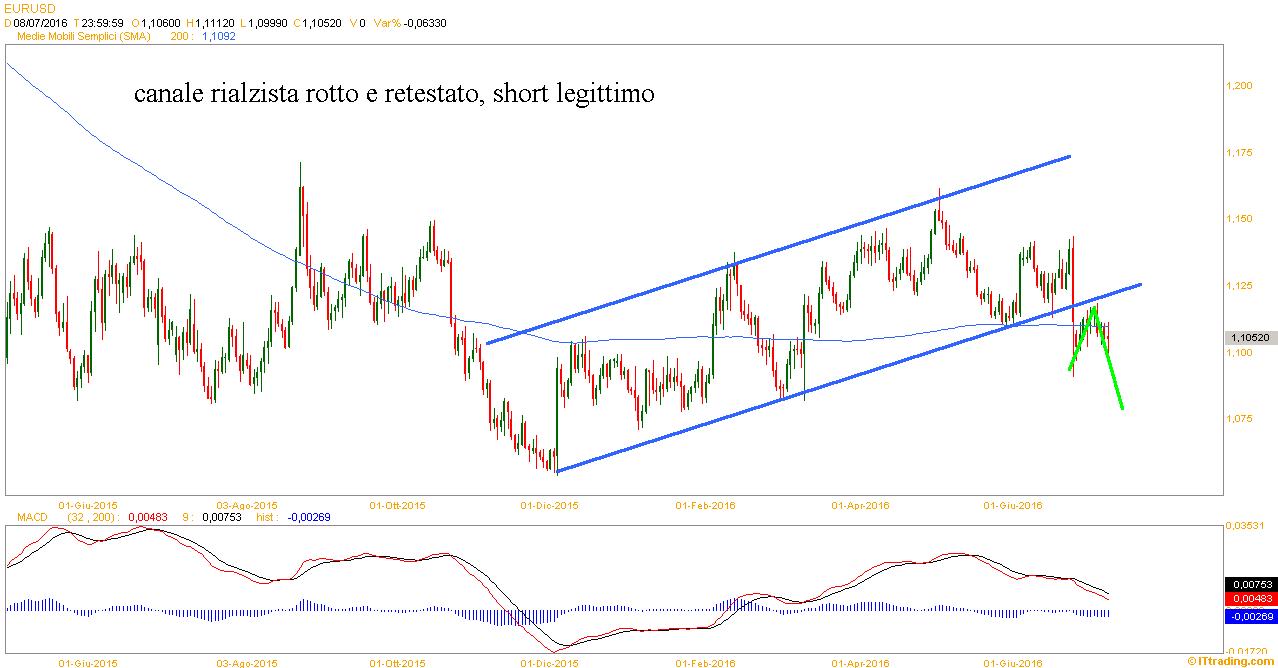Click the current price tag 1,10520
The image size is (1278, 668).
[1251, 338]
